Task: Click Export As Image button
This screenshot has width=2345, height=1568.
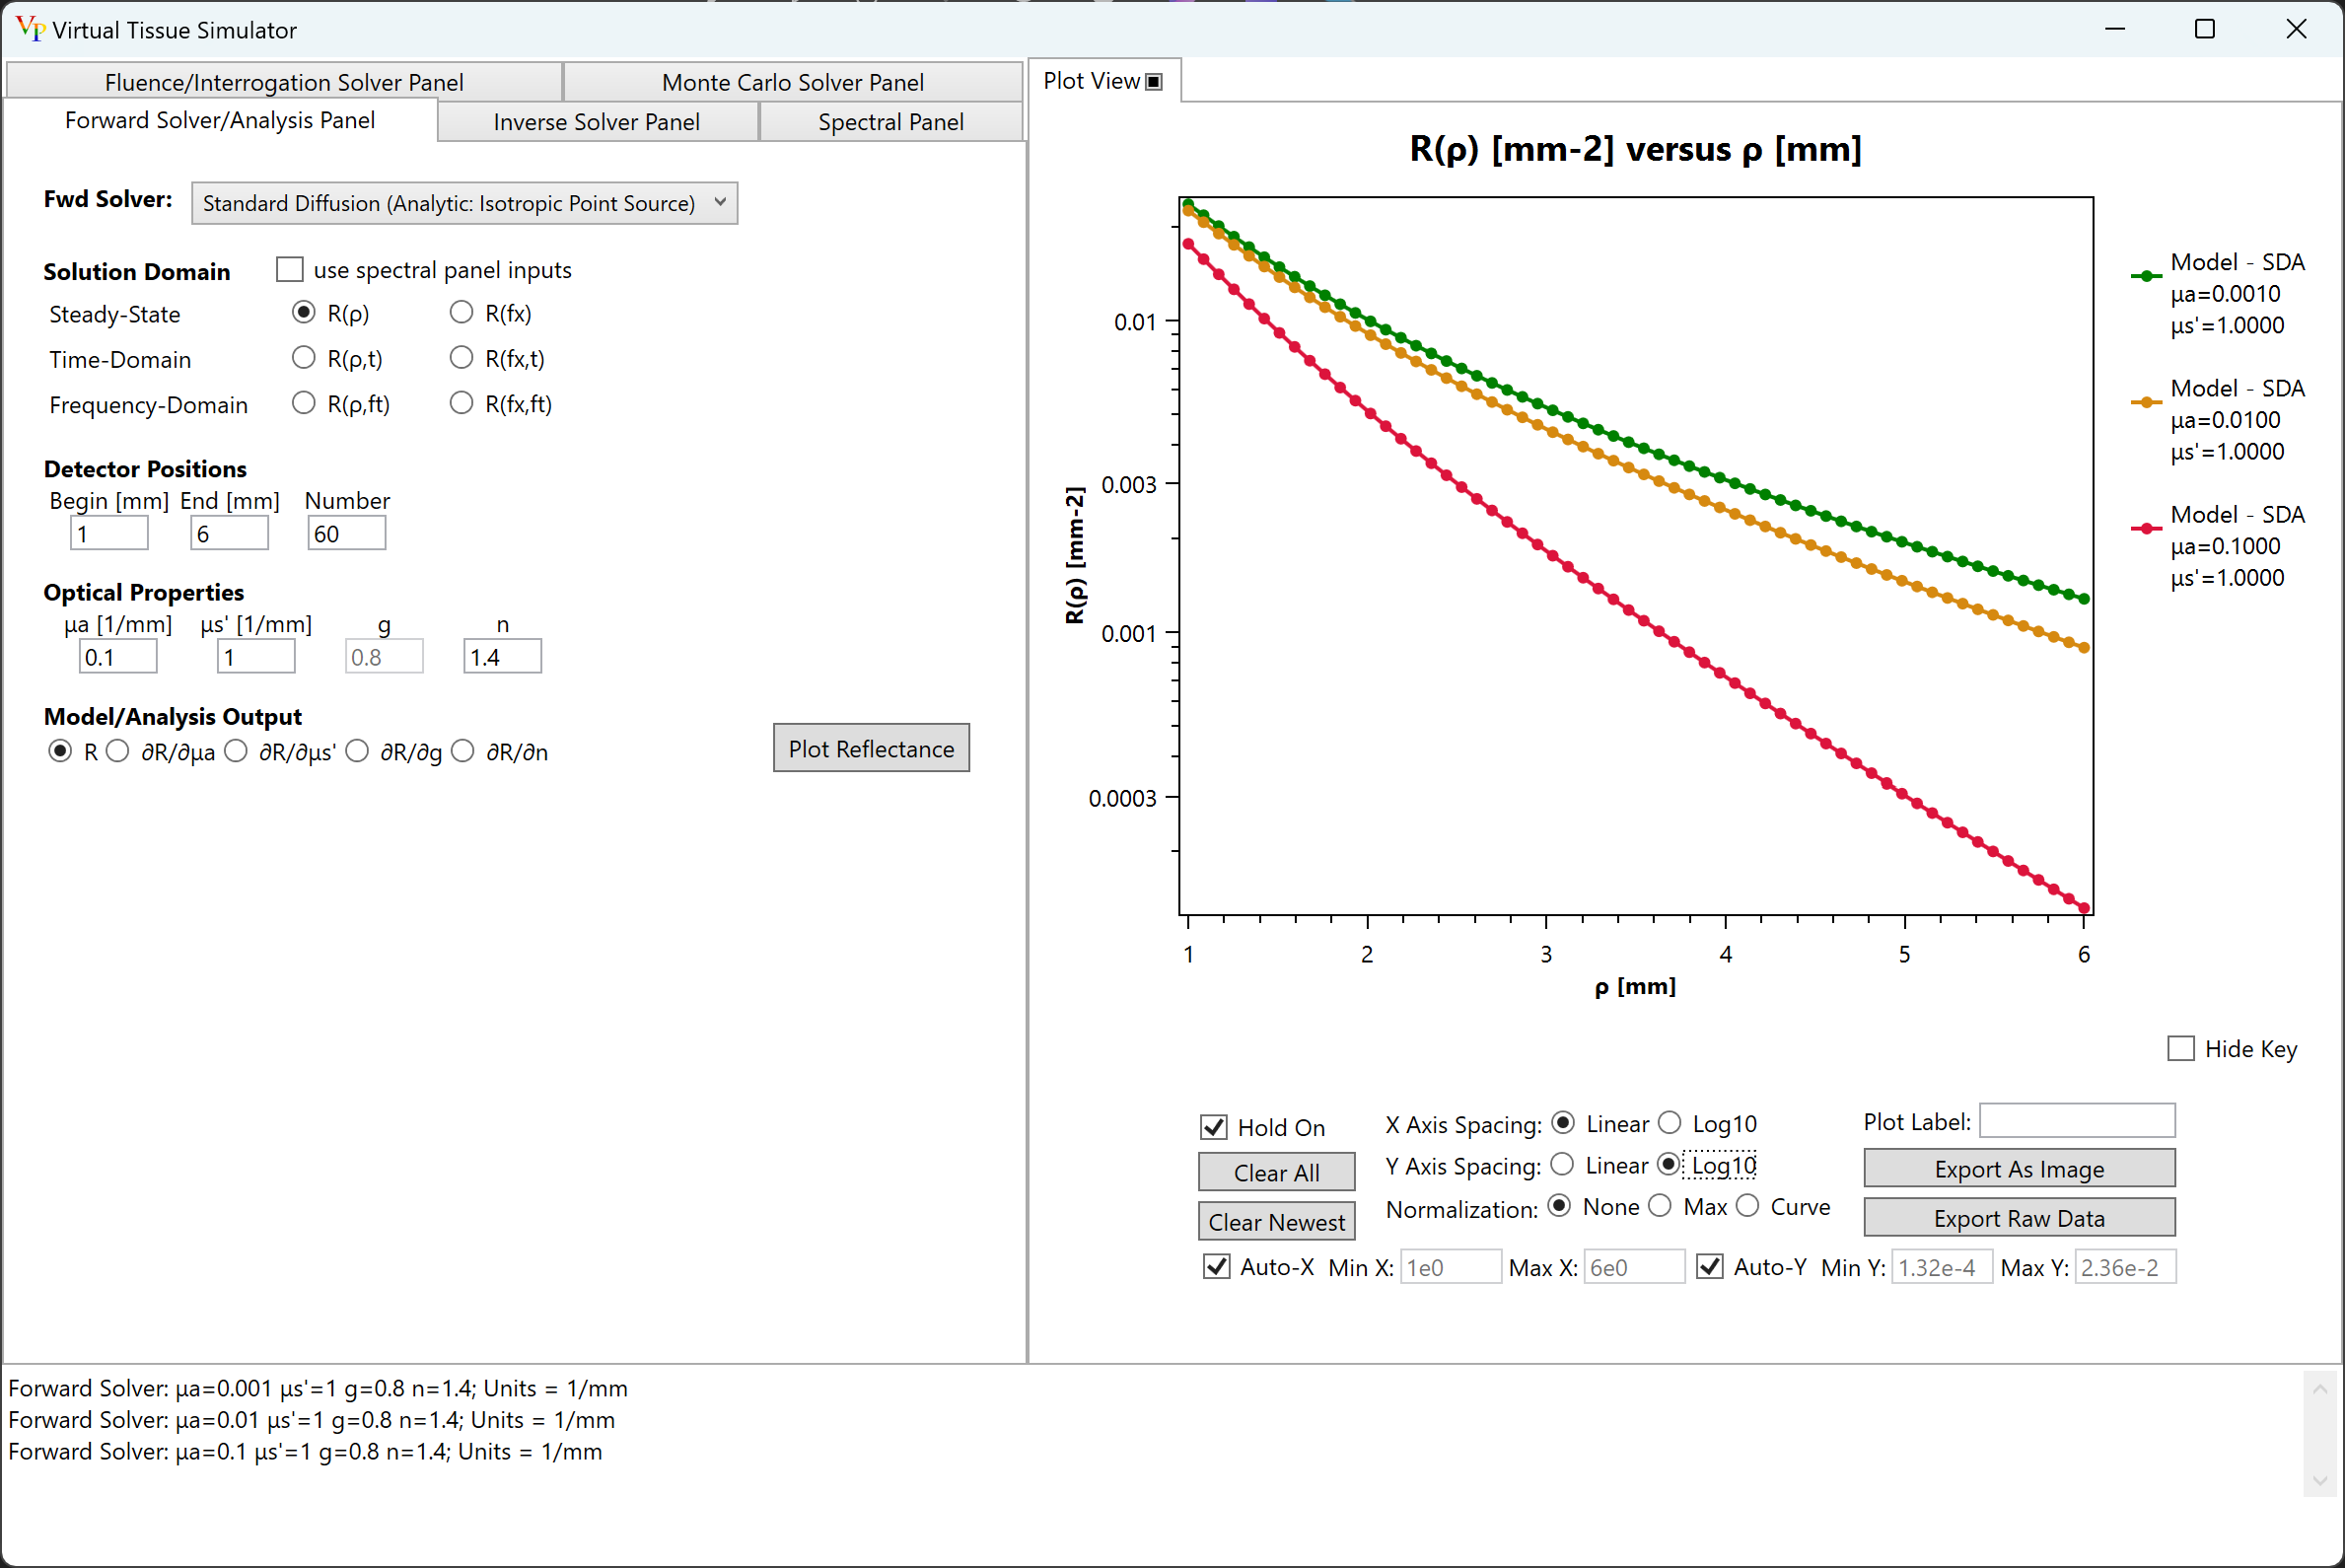Action: click(2022, 1169)
